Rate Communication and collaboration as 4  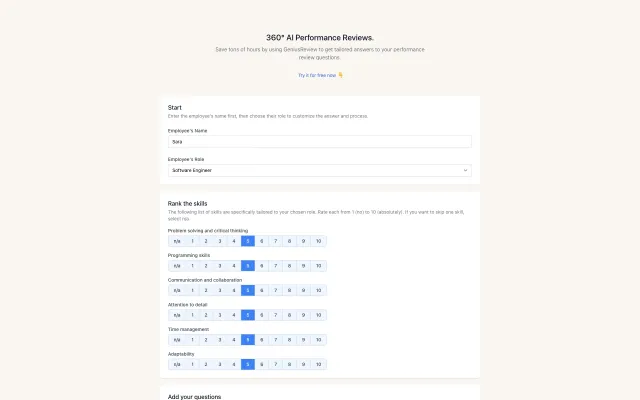234,290
